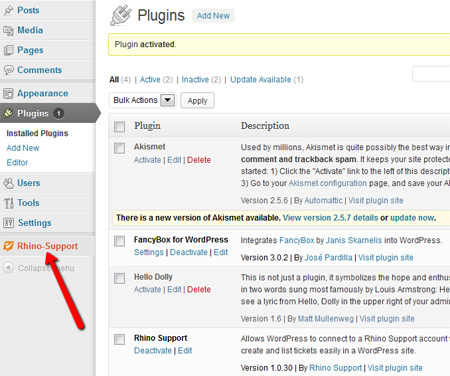Open the Posts pushpin icon
This screenshot has width=450, height=376.
tap(8, 10)
